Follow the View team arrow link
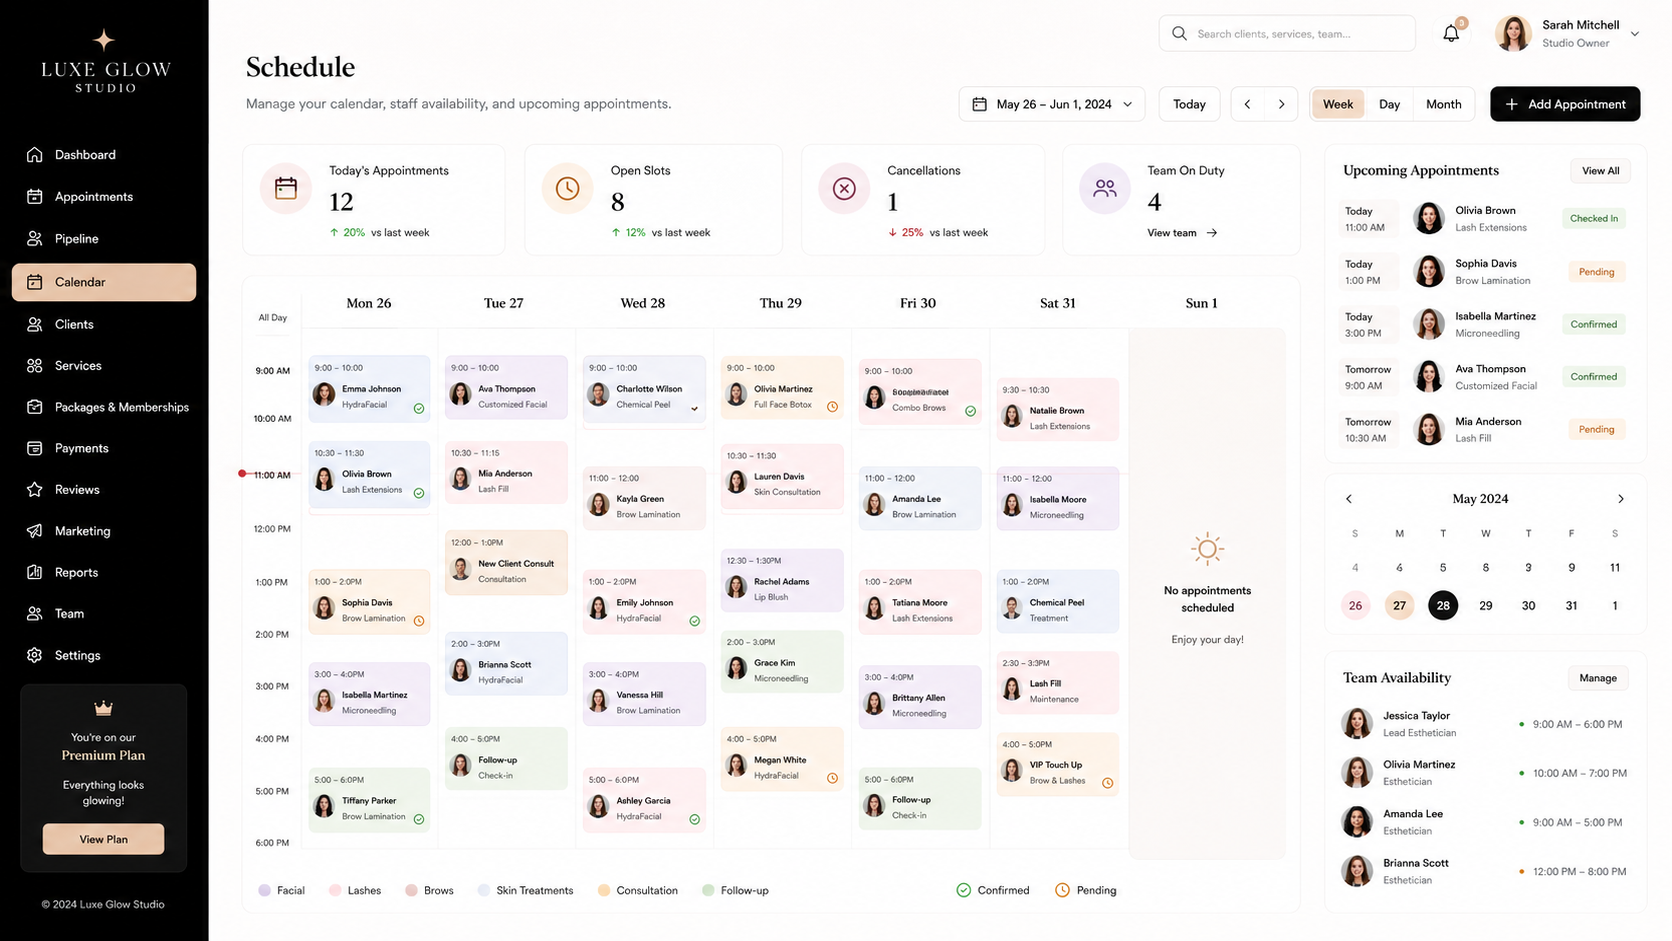This screenshot has height=941, width=1672. (x=1182, y=233)
